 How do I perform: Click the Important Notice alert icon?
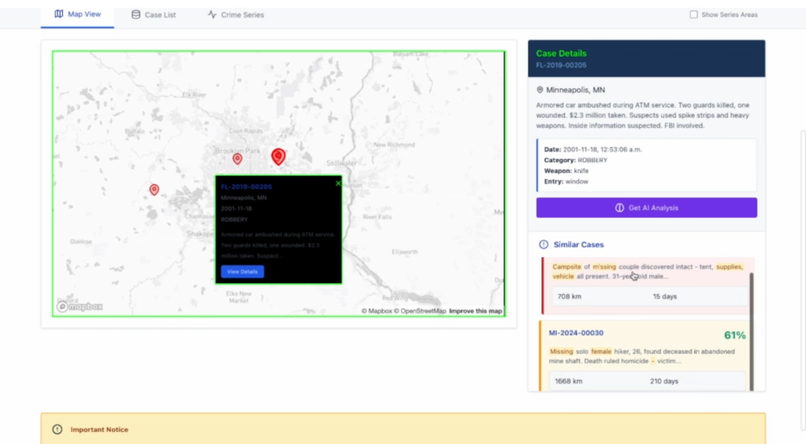click(x=57, y=429)
